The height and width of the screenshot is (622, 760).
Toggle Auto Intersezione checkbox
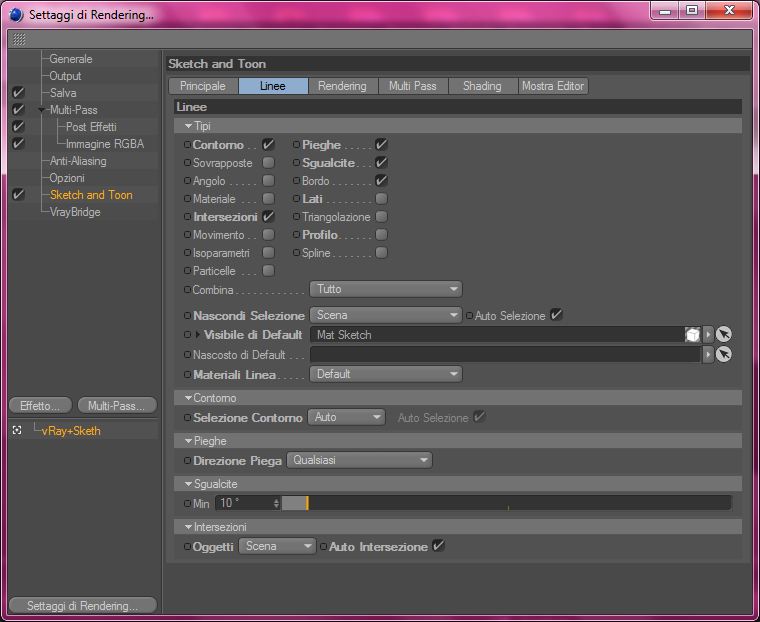tap(438, 545)
